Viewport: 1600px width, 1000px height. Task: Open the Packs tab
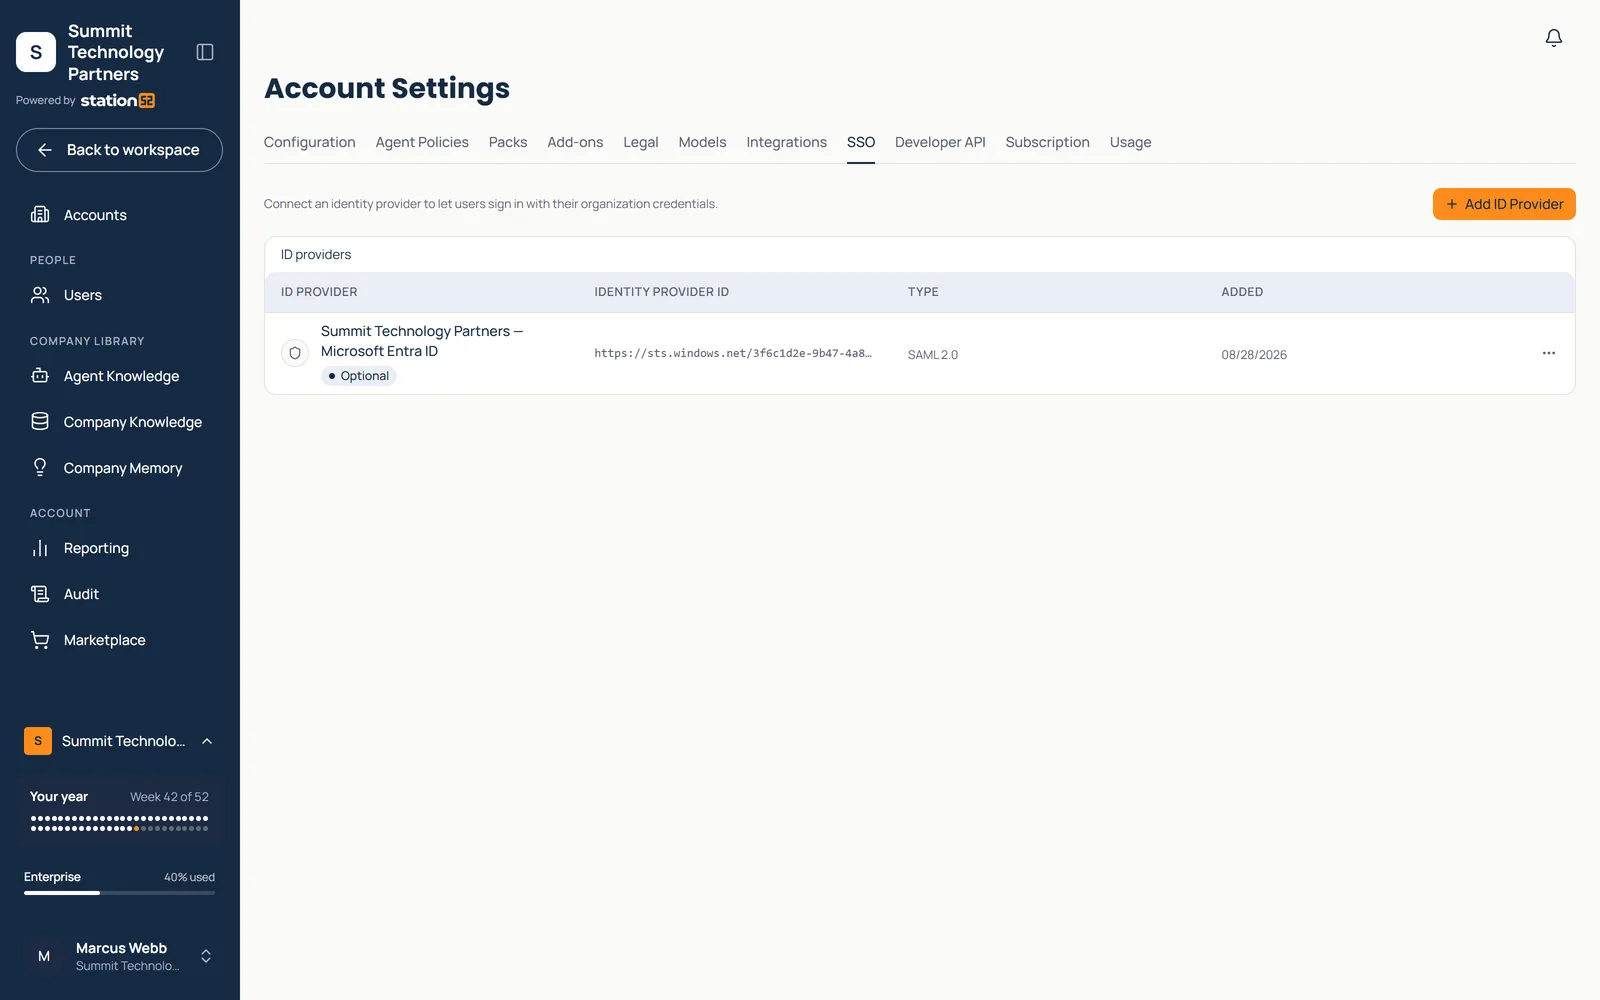(508, 142)
